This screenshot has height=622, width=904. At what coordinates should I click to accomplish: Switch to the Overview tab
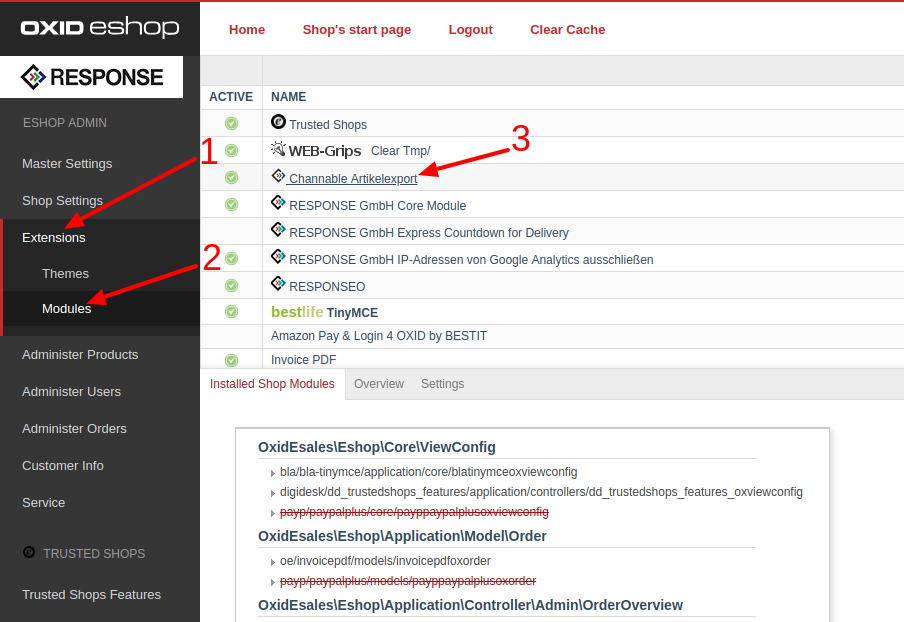(x=379, y=384)
